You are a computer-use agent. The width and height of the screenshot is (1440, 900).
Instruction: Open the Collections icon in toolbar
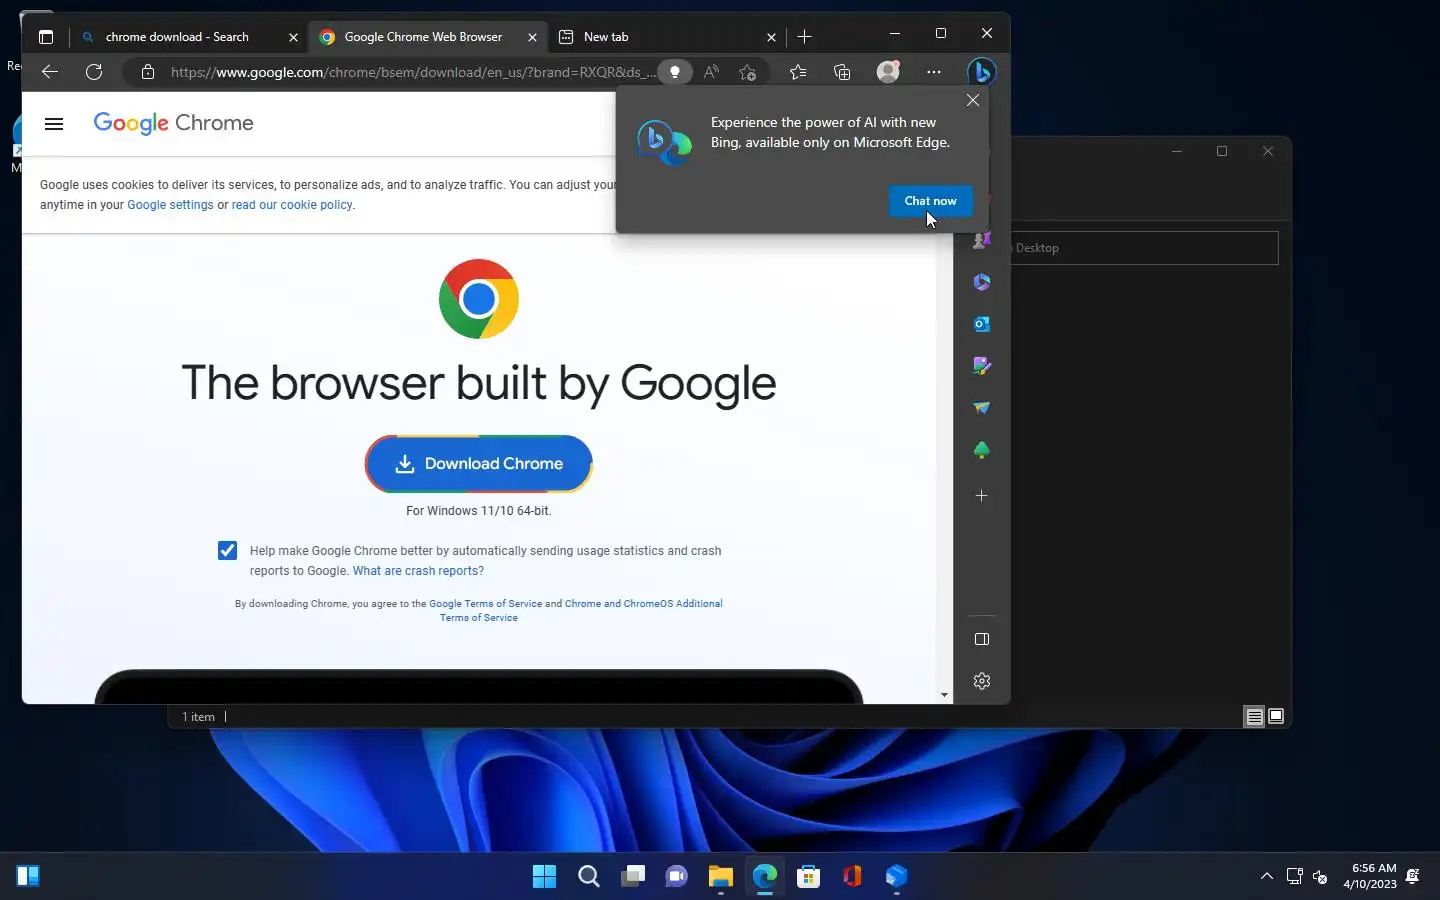coord(842,72)
